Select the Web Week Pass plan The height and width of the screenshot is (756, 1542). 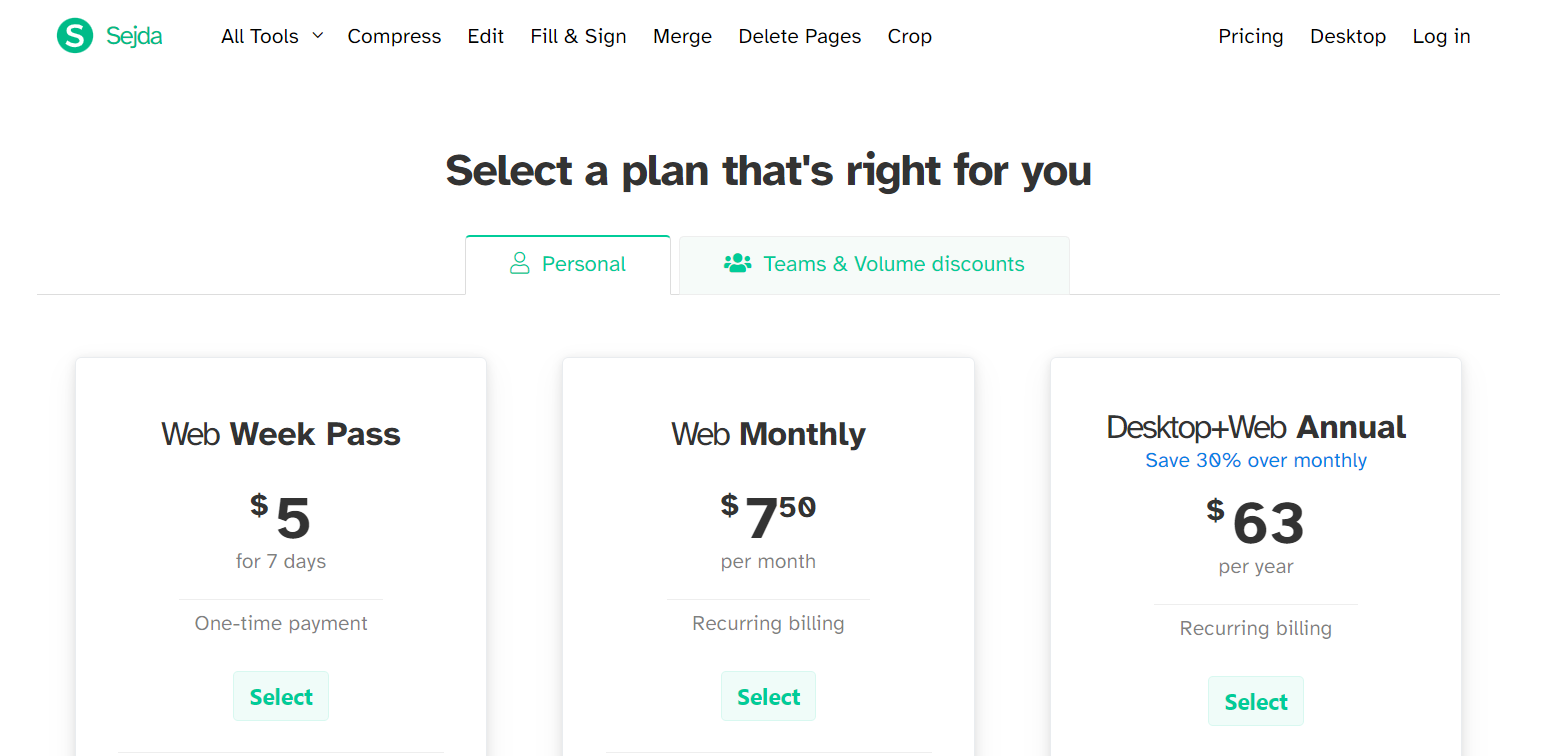[x=281, y=696]
